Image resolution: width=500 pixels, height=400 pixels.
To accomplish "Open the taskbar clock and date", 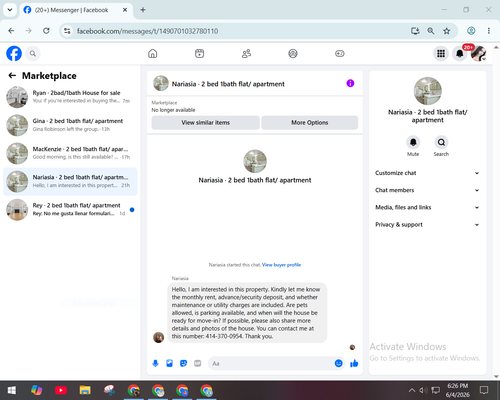I will [457, 390].
